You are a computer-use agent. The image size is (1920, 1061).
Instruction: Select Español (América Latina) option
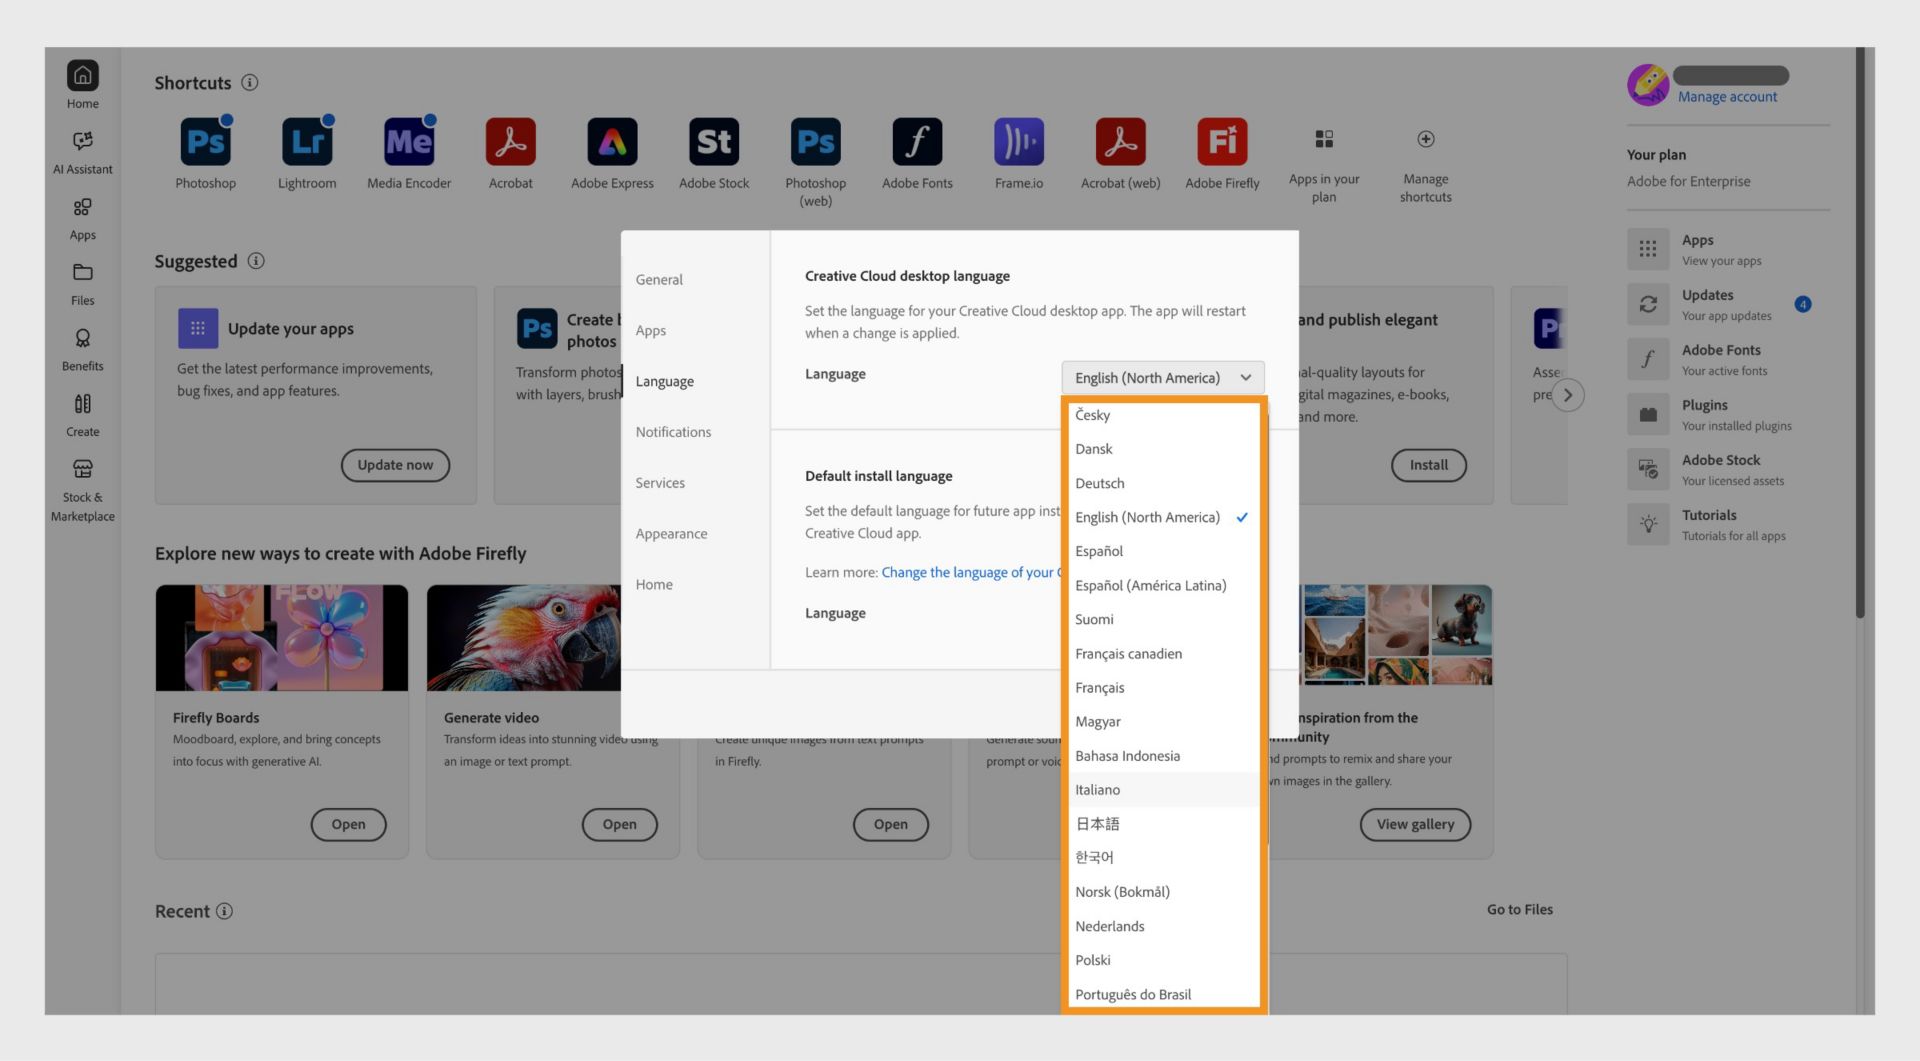tap(1162, 585)
